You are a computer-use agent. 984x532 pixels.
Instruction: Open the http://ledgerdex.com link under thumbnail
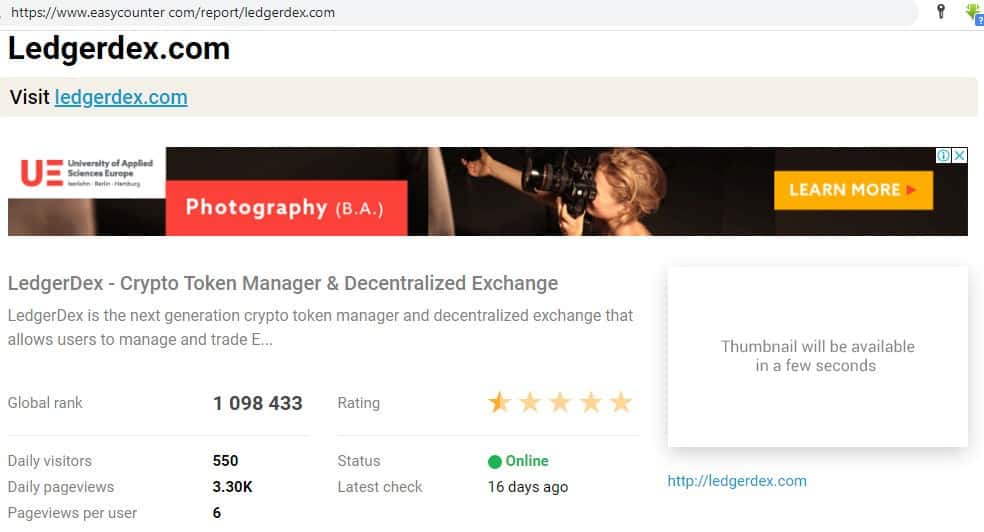(x=737, y=481)
